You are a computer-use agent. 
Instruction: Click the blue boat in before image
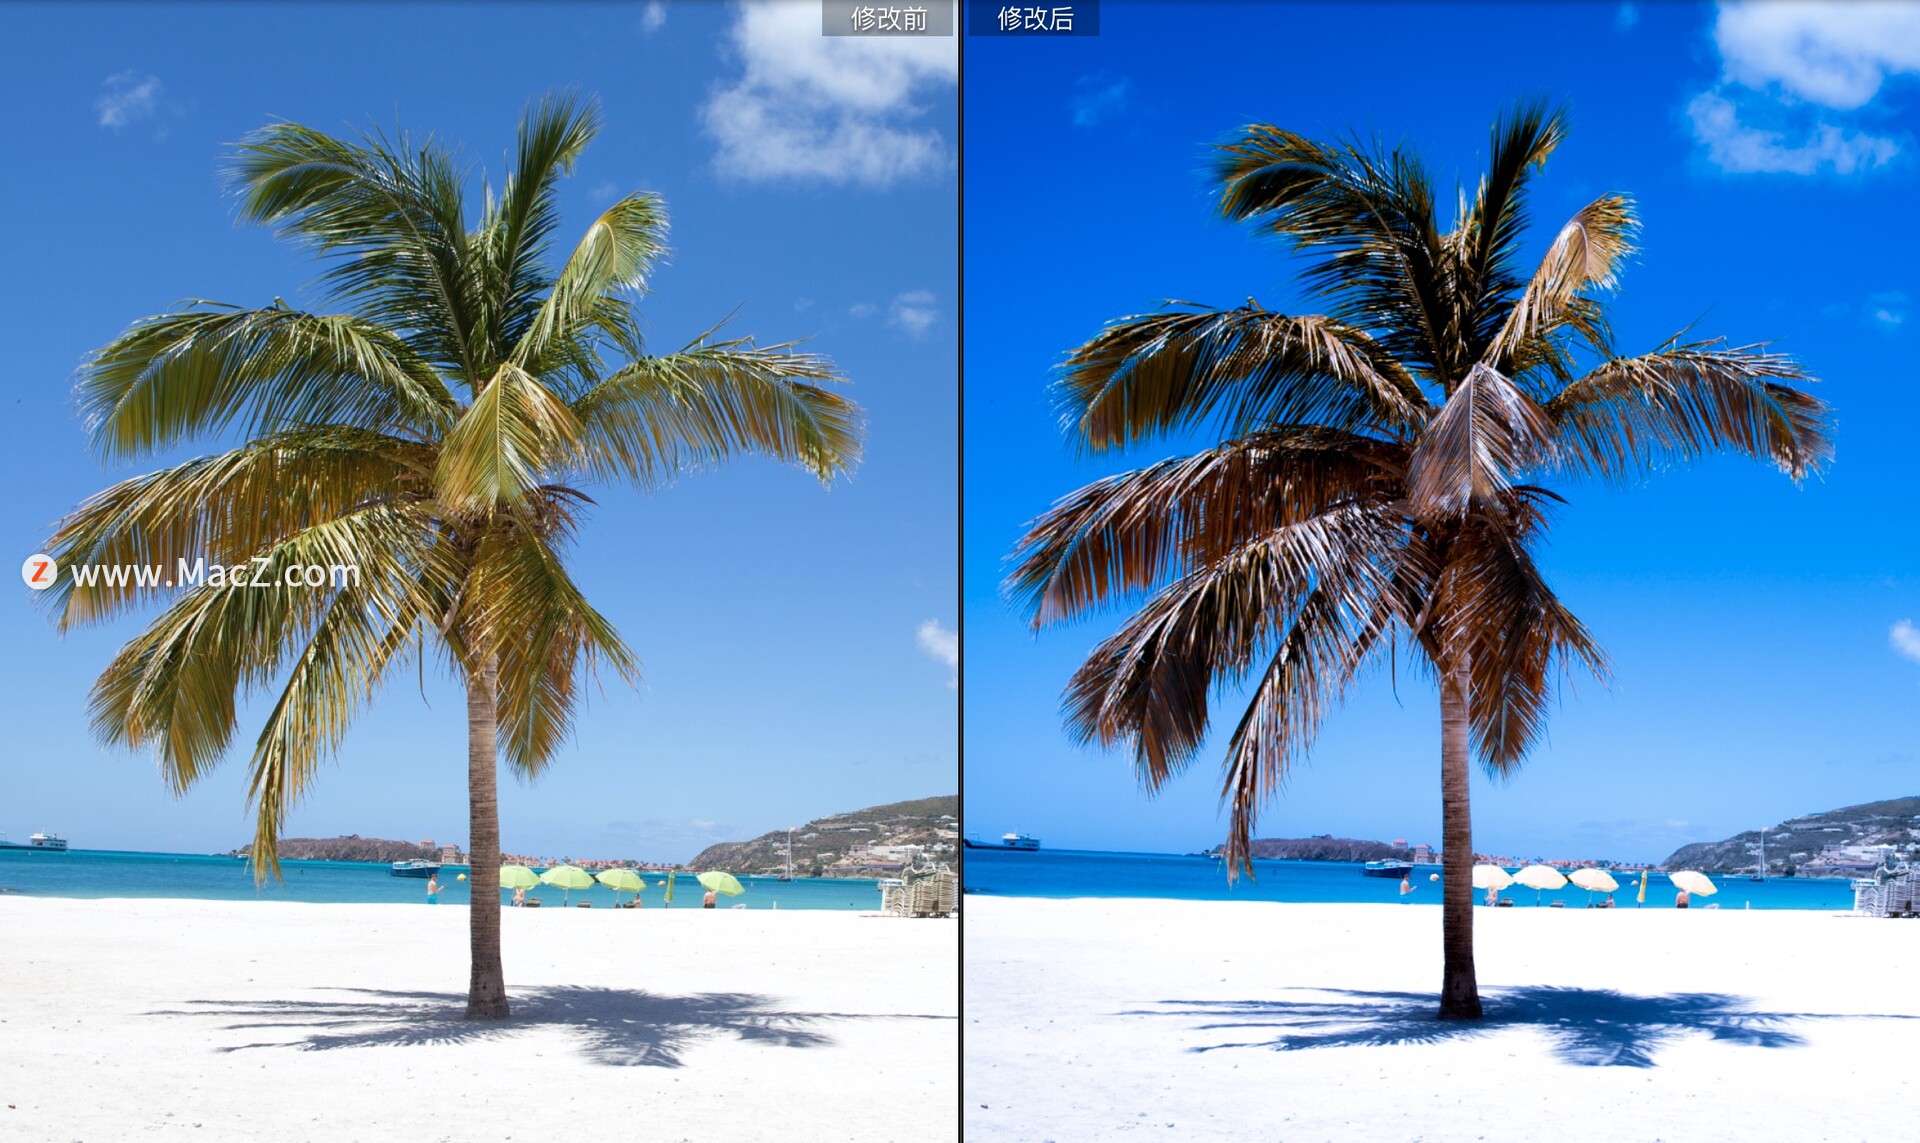(x=413, y=868)
